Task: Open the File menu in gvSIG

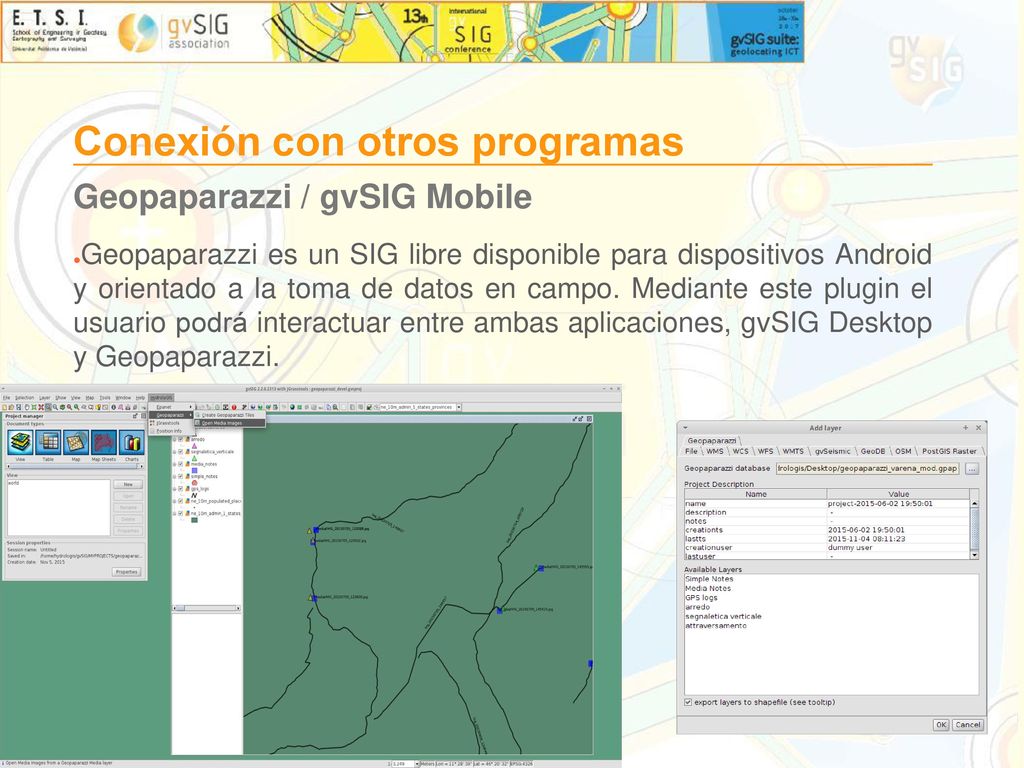Action: (x=6, y=397)
